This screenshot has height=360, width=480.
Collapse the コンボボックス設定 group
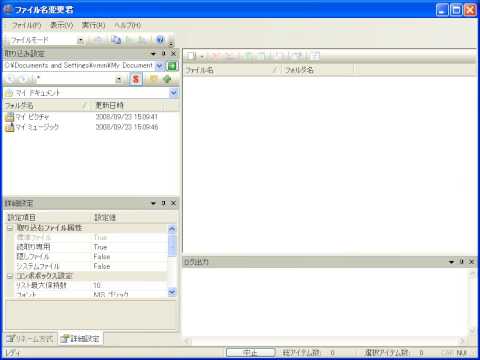click(x=10, y=276)
